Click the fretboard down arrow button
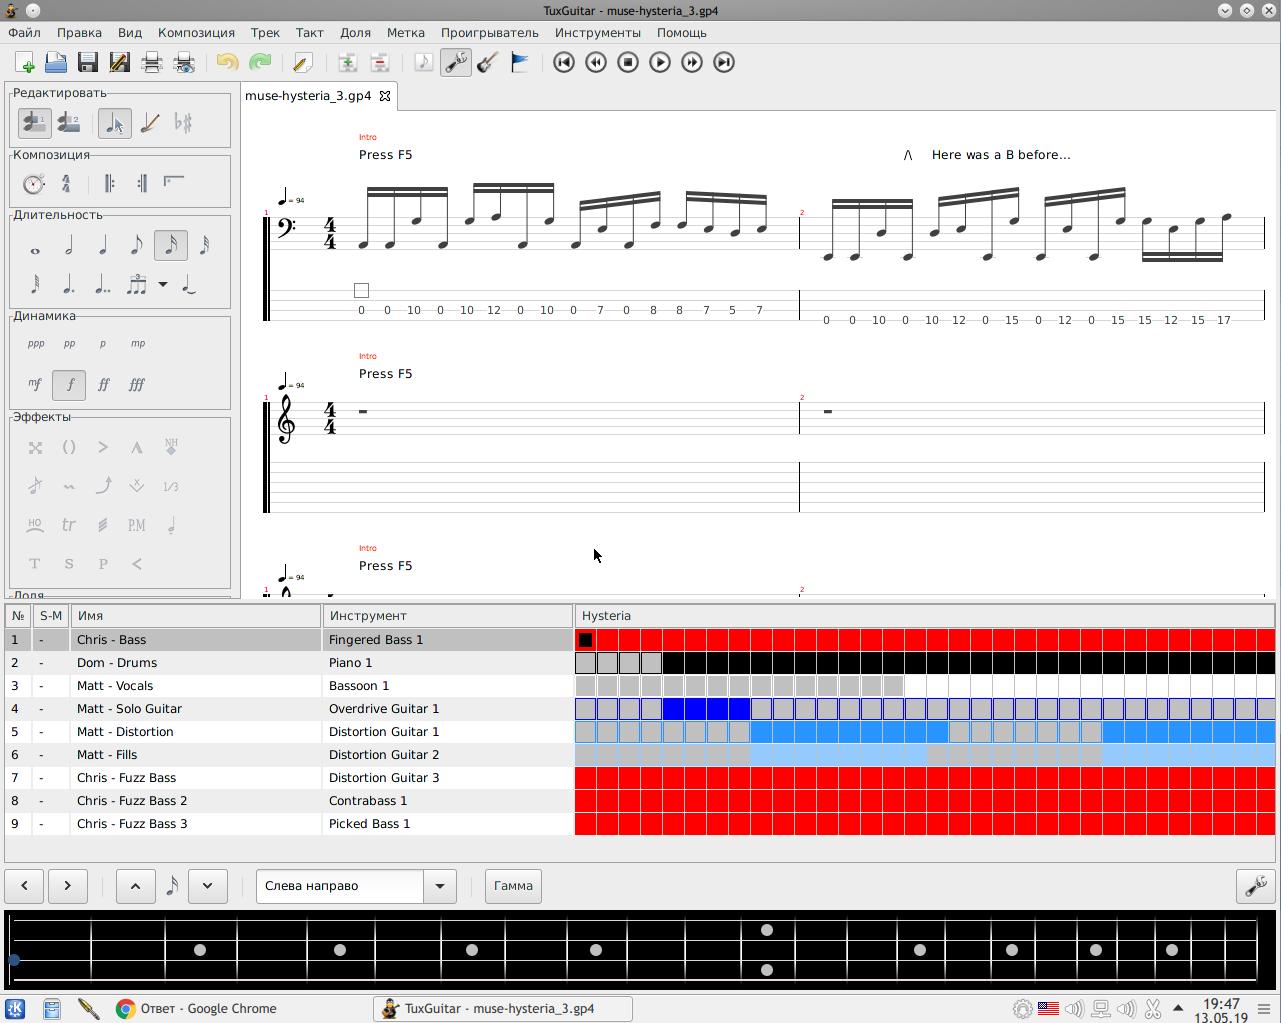The height and width of the screenshot is (1023, 1281). click(x=207, y=886)
